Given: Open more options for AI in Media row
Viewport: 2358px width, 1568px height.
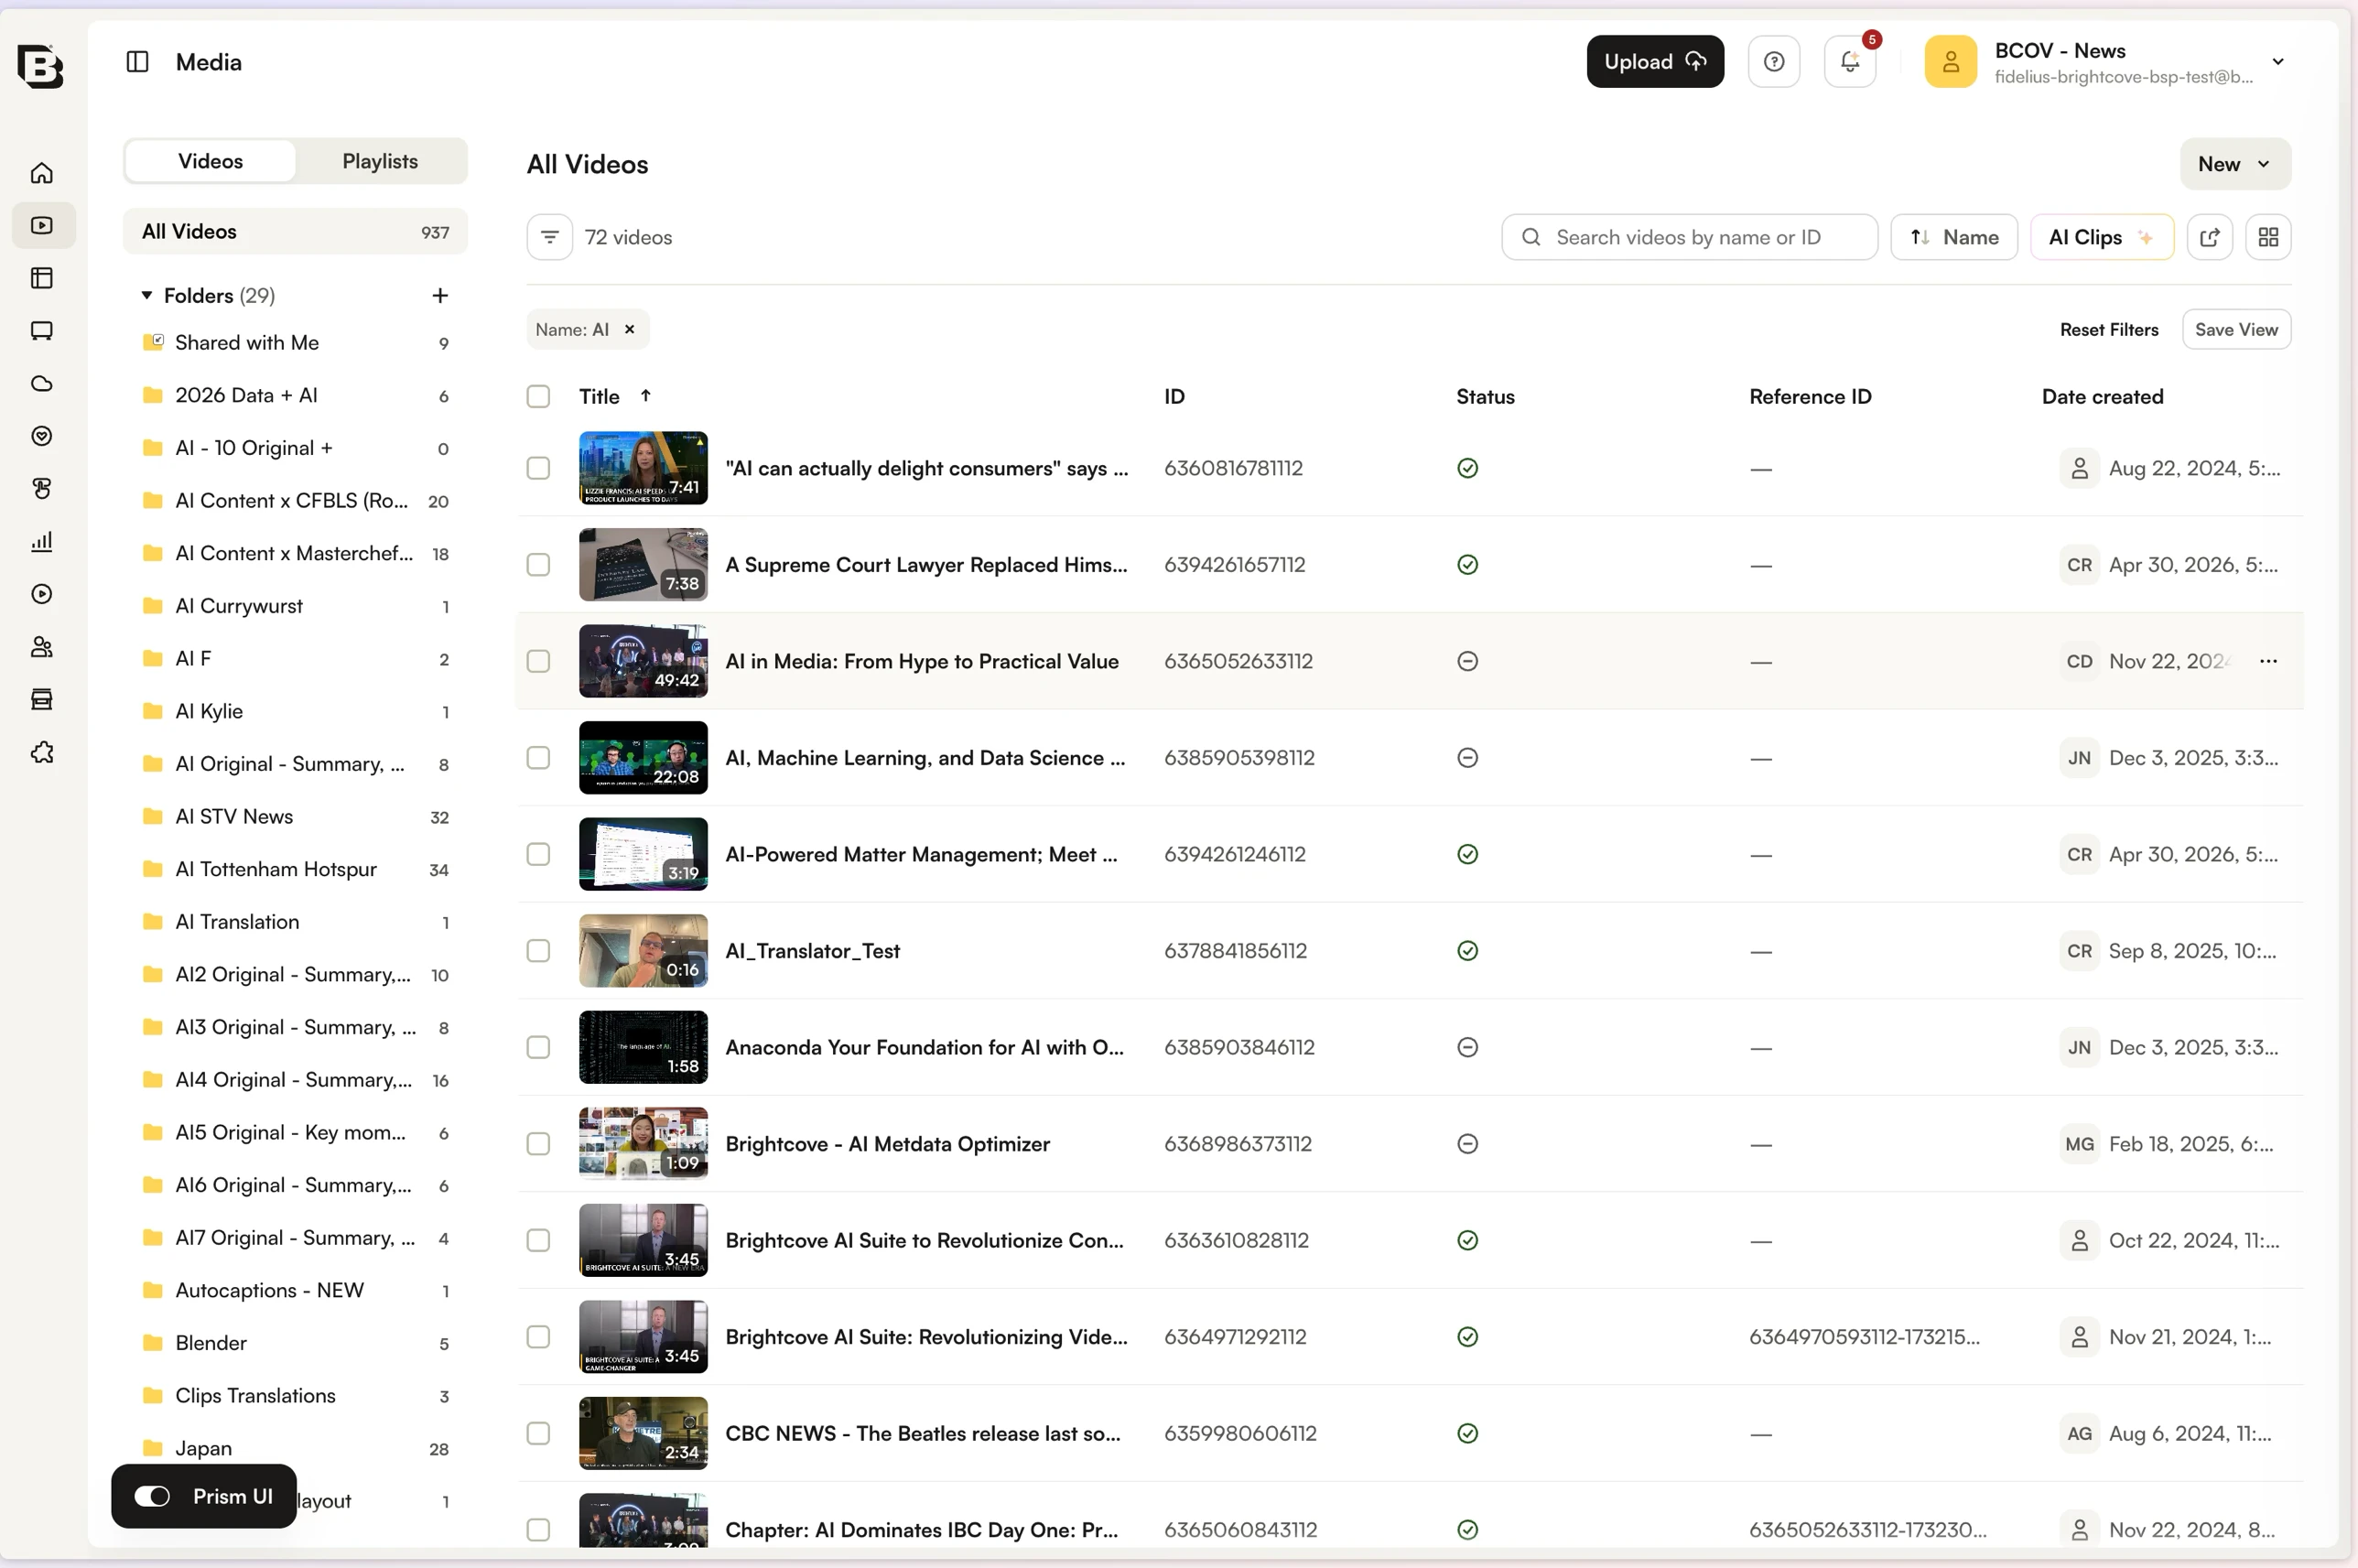Looking at the screenshot, I should (x=2268, y=661).
